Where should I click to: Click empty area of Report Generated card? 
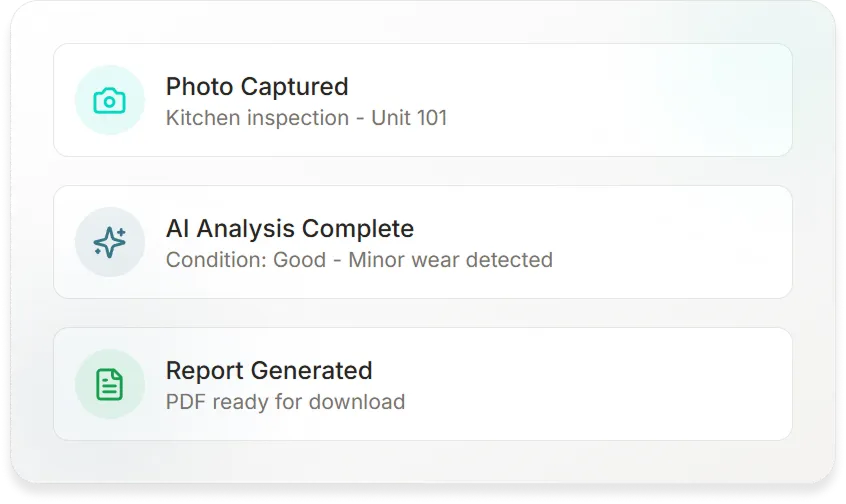coord(620,384)
